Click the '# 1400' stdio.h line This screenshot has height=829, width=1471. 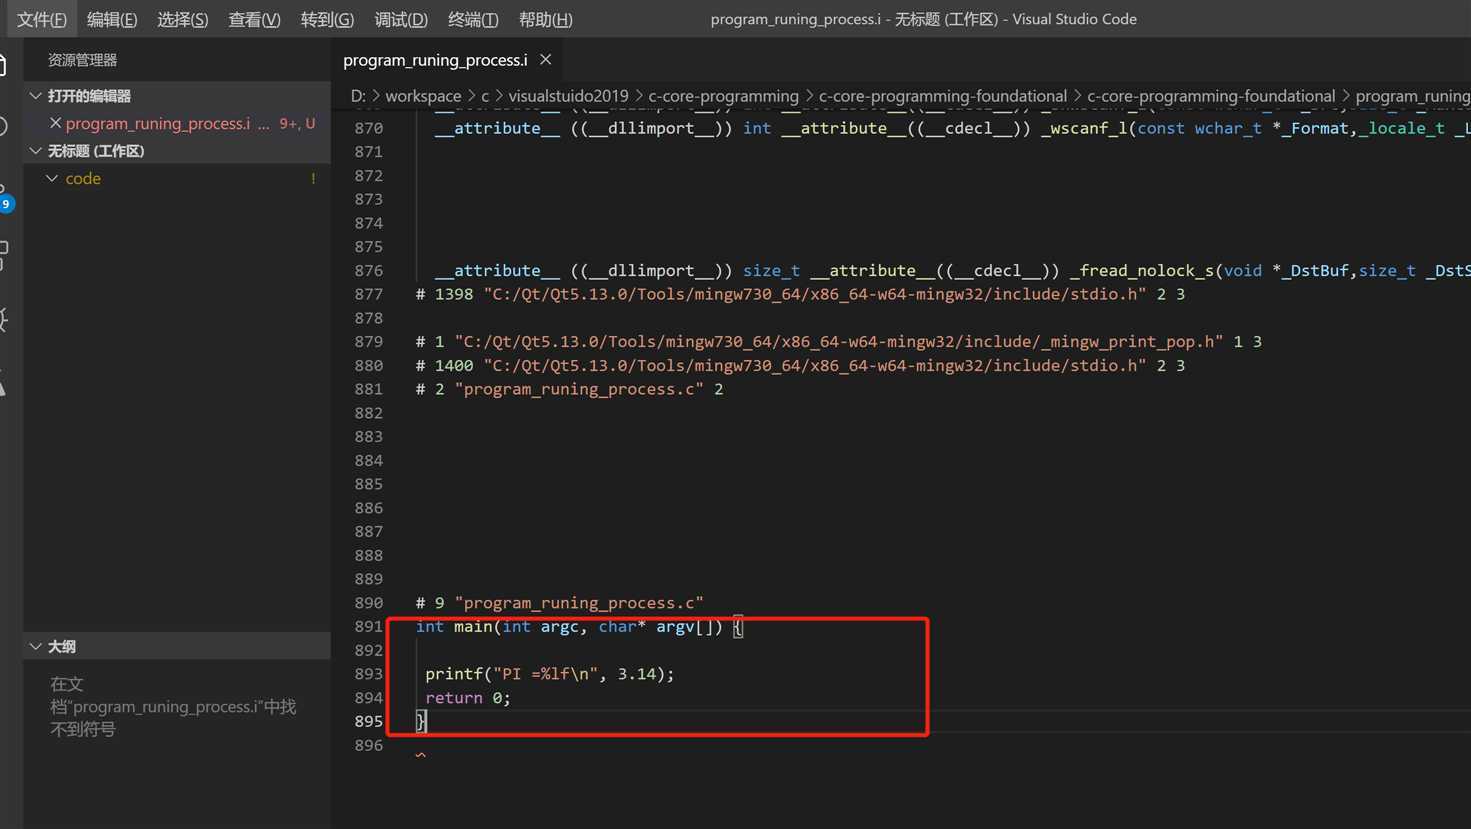(x=800, y=366)
